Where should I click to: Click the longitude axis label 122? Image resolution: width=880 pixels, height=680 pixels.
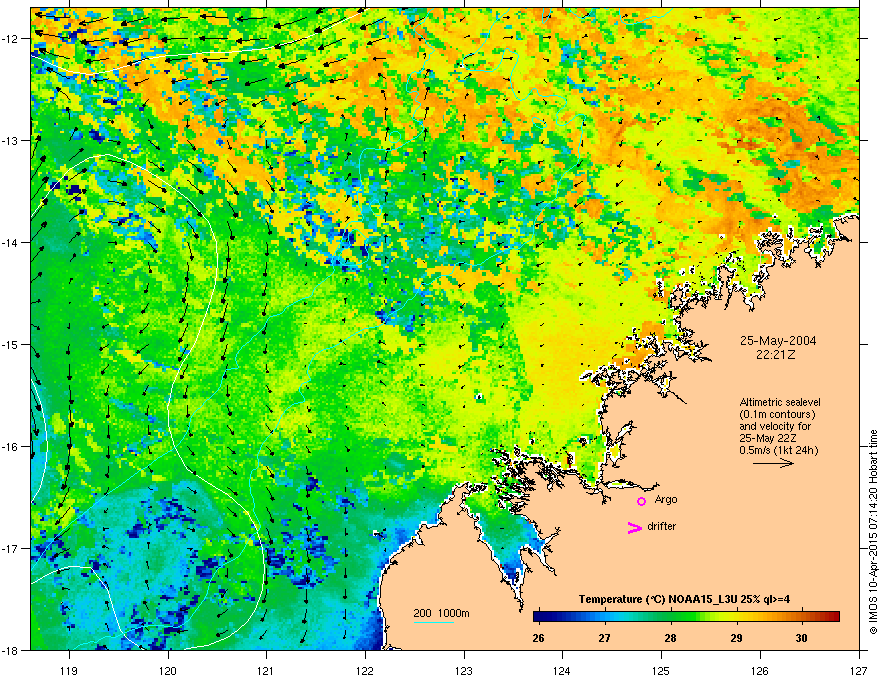click(x=365, y=670)
